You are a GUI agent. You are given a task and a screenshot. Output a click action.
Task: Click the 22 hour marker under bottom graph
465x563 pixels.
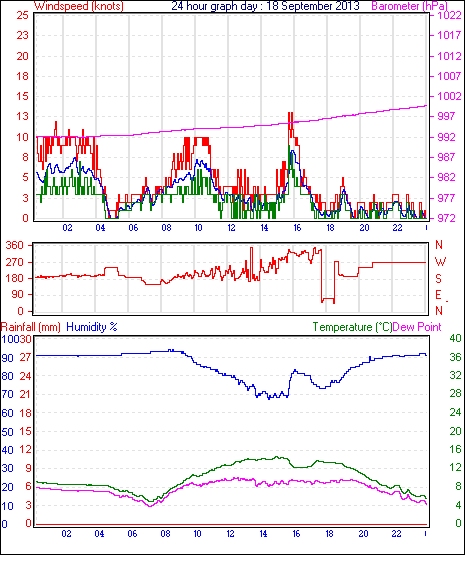(396, 534)
